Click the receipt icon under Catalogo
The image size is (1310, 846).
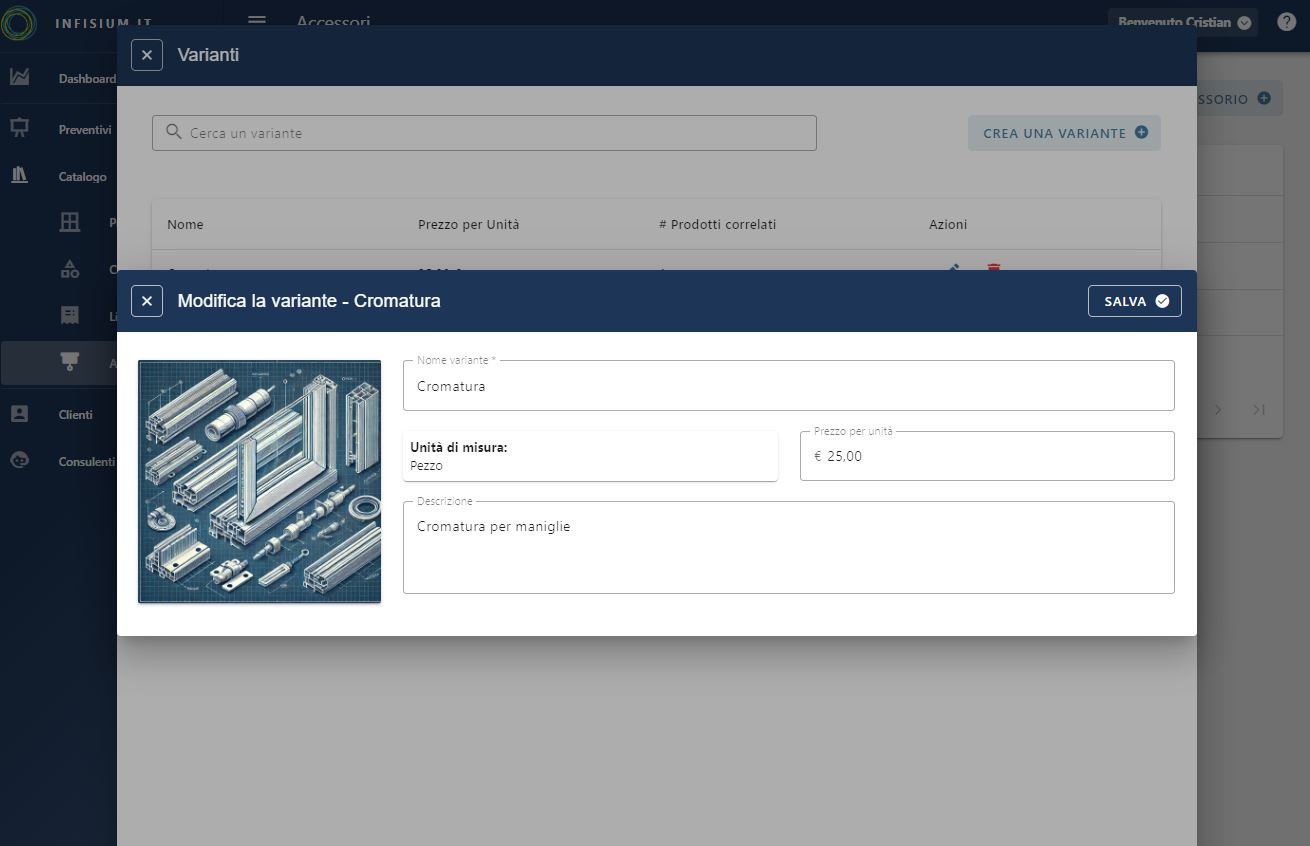[x=70, y=316]
